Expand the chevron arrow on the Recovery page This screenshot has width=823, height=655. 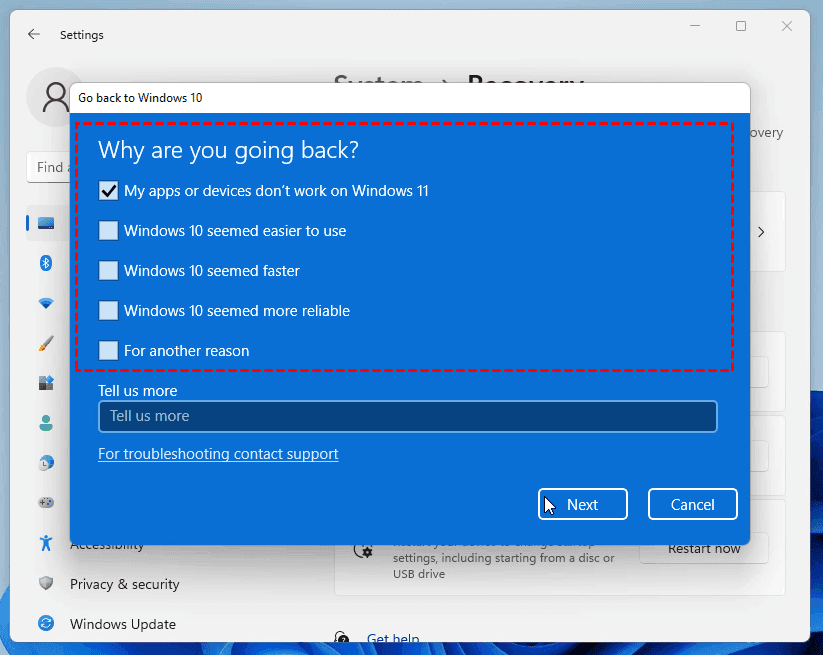coord(761,231)
